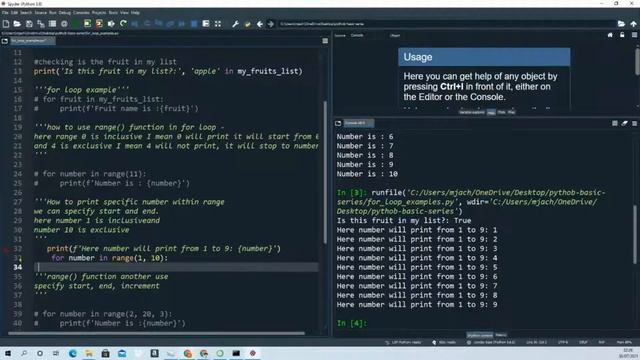Re-run last script toolbar icon

[123, 24]
